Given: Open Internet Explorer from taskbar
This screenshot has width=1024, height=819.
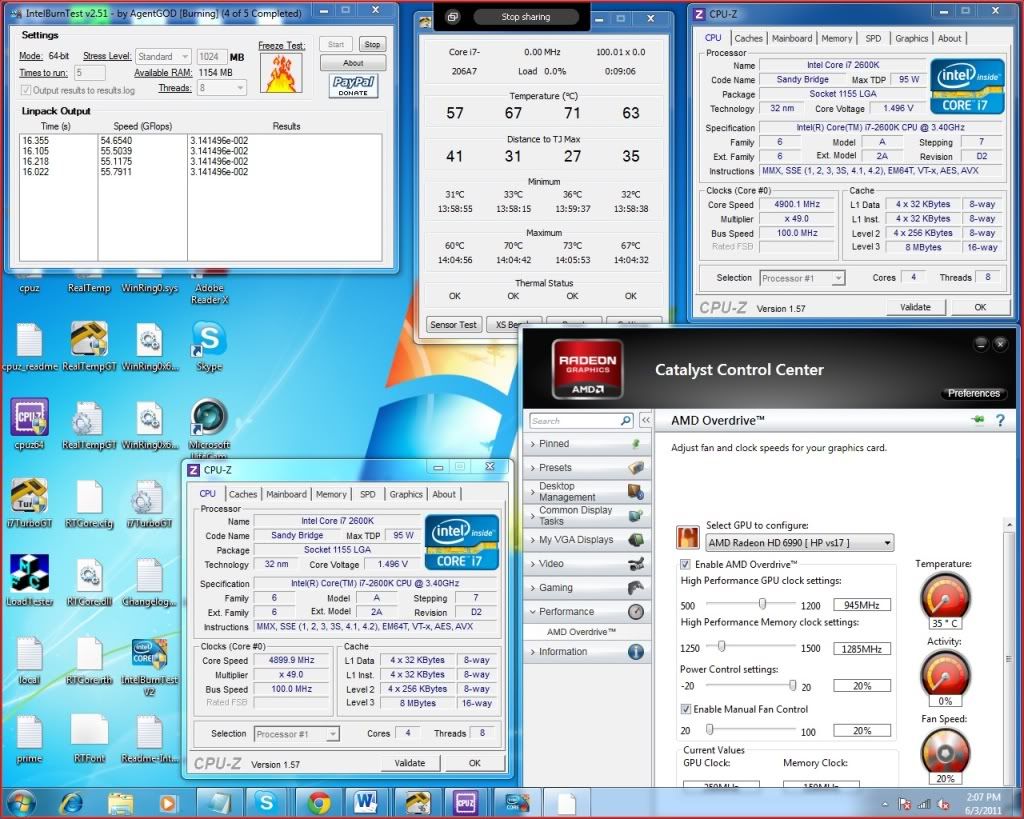Looking at the screenshot, I should [x=71, y=802].
